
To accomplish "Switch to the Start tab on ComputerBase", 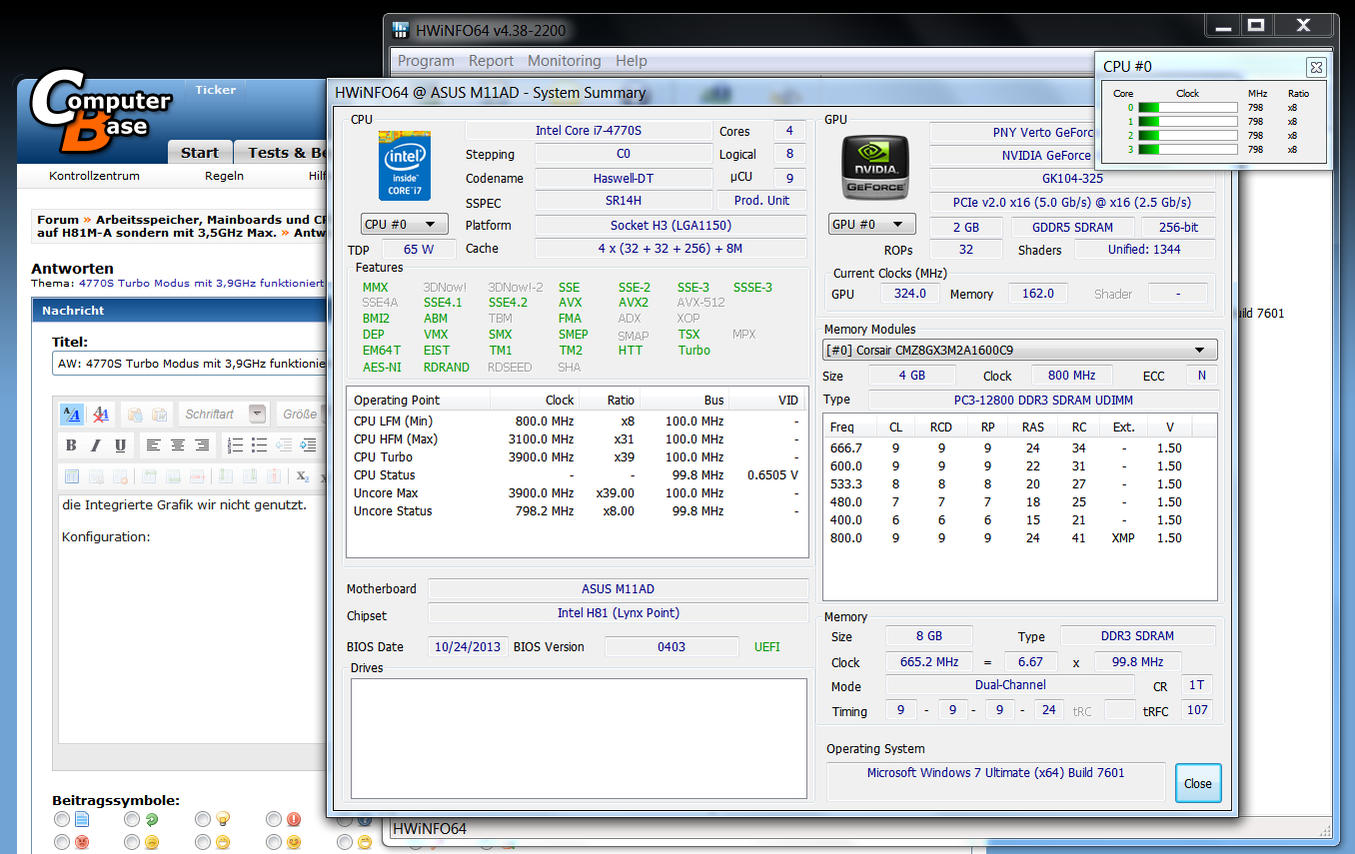I will [x=199, y=152].
